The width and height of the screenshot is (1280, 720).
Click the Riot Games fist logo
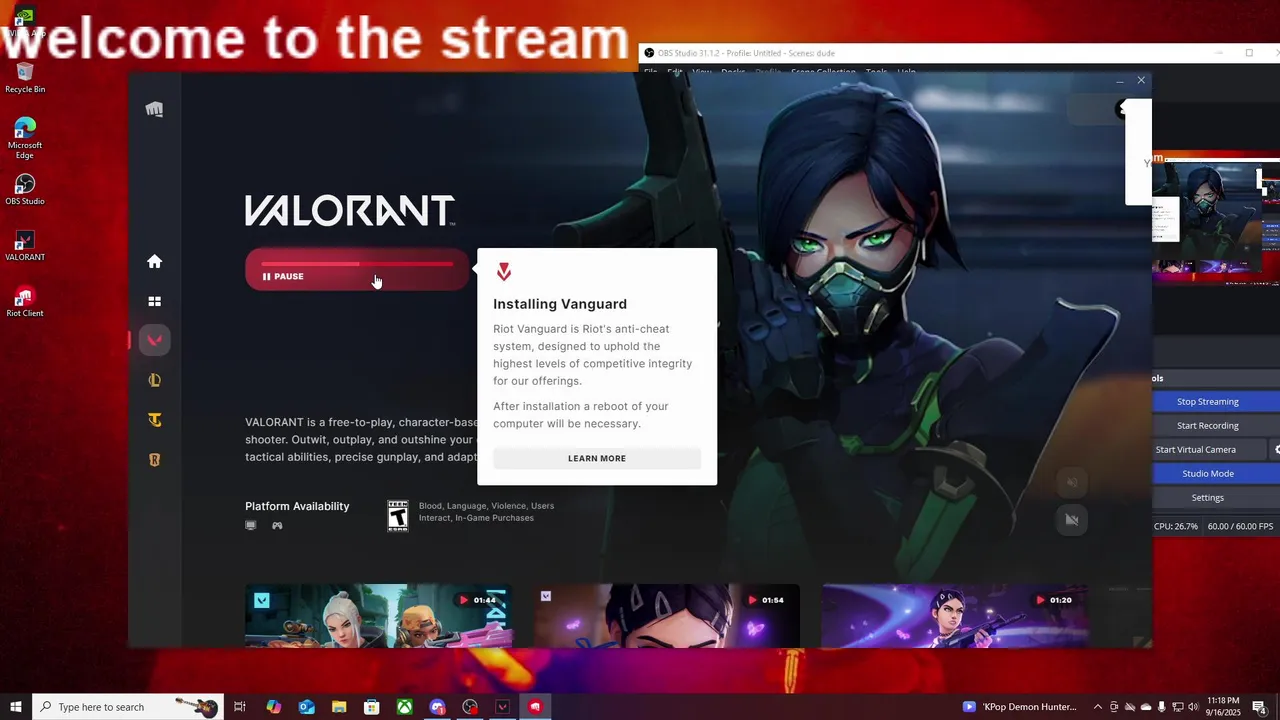[x=154, y=109]
